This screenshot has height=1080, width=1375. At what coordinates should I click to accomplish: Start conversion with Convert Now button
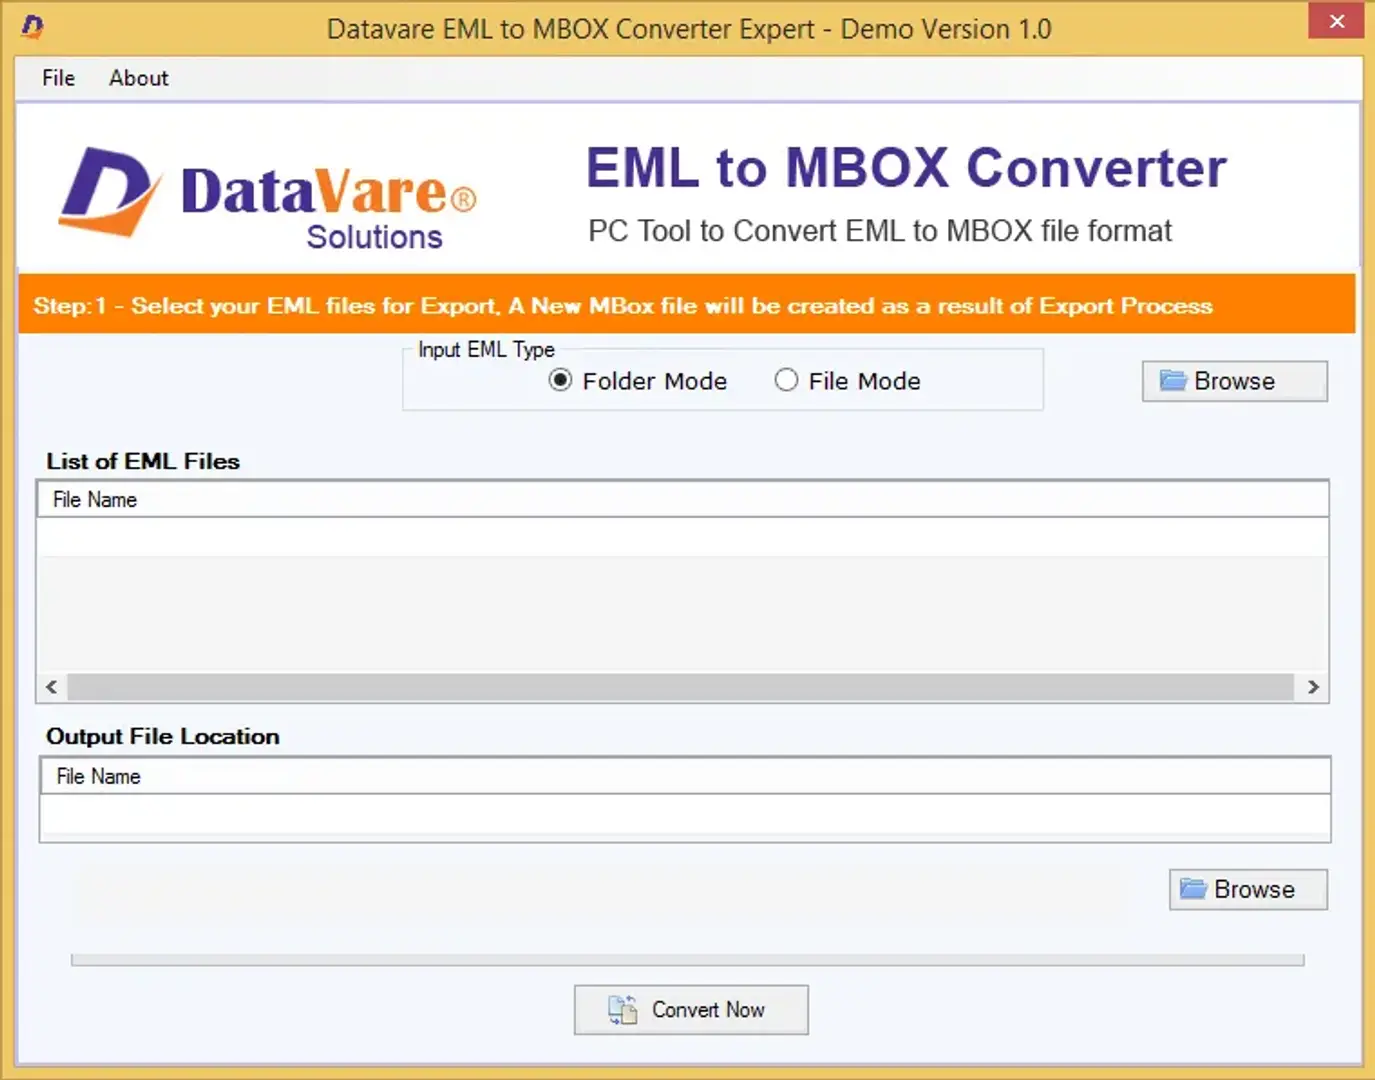[x=691, y=1010]
